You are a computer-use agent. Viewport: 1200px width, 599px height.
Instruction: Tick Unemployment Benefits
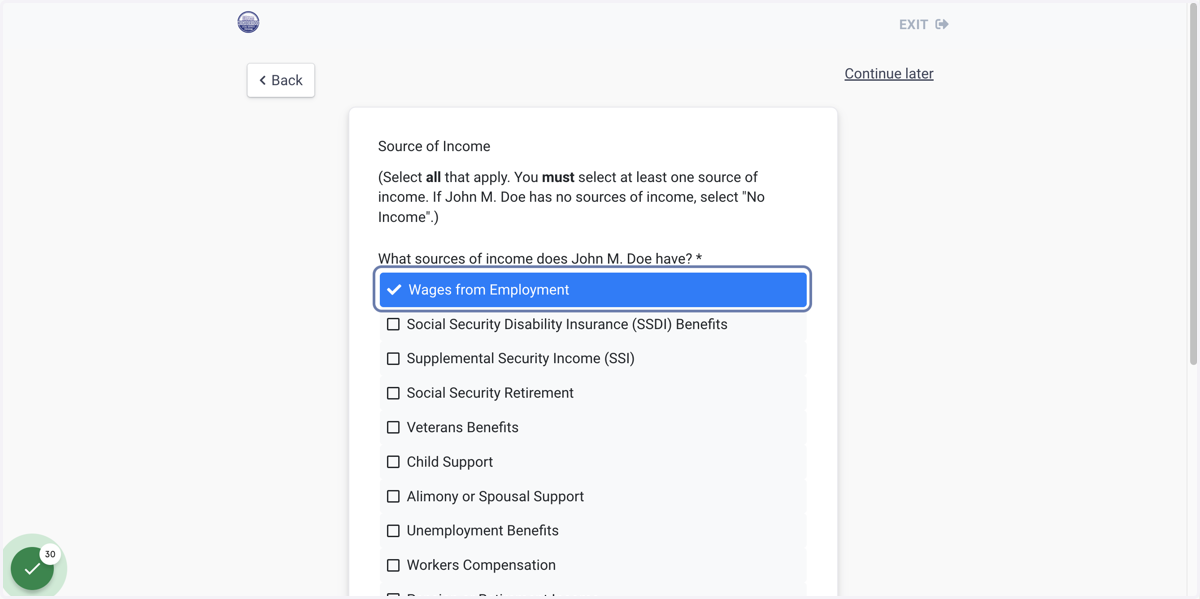click(593, 530)
